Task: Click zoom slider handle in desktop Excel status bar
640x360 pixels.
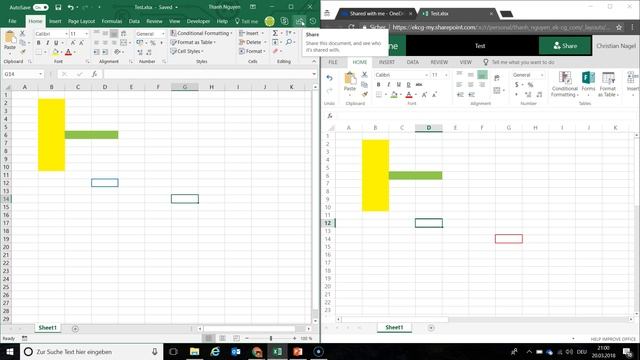Action: [271, 338]
